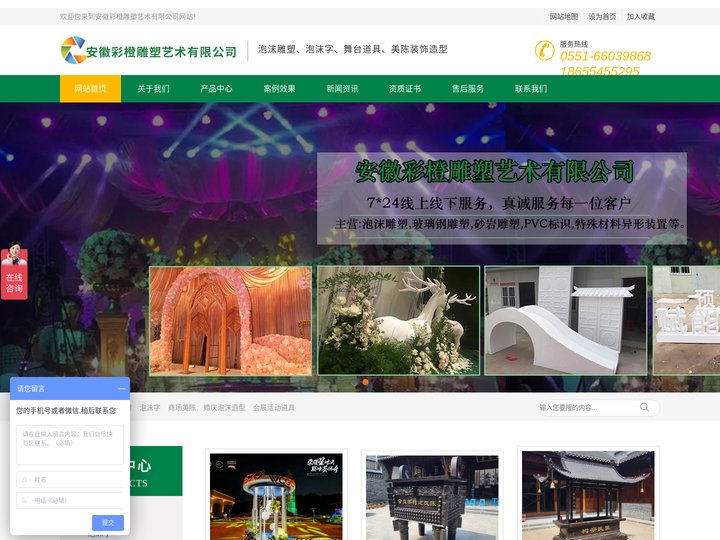Click the banner company title text
The image size is (720, 540).
pos(495,171)
